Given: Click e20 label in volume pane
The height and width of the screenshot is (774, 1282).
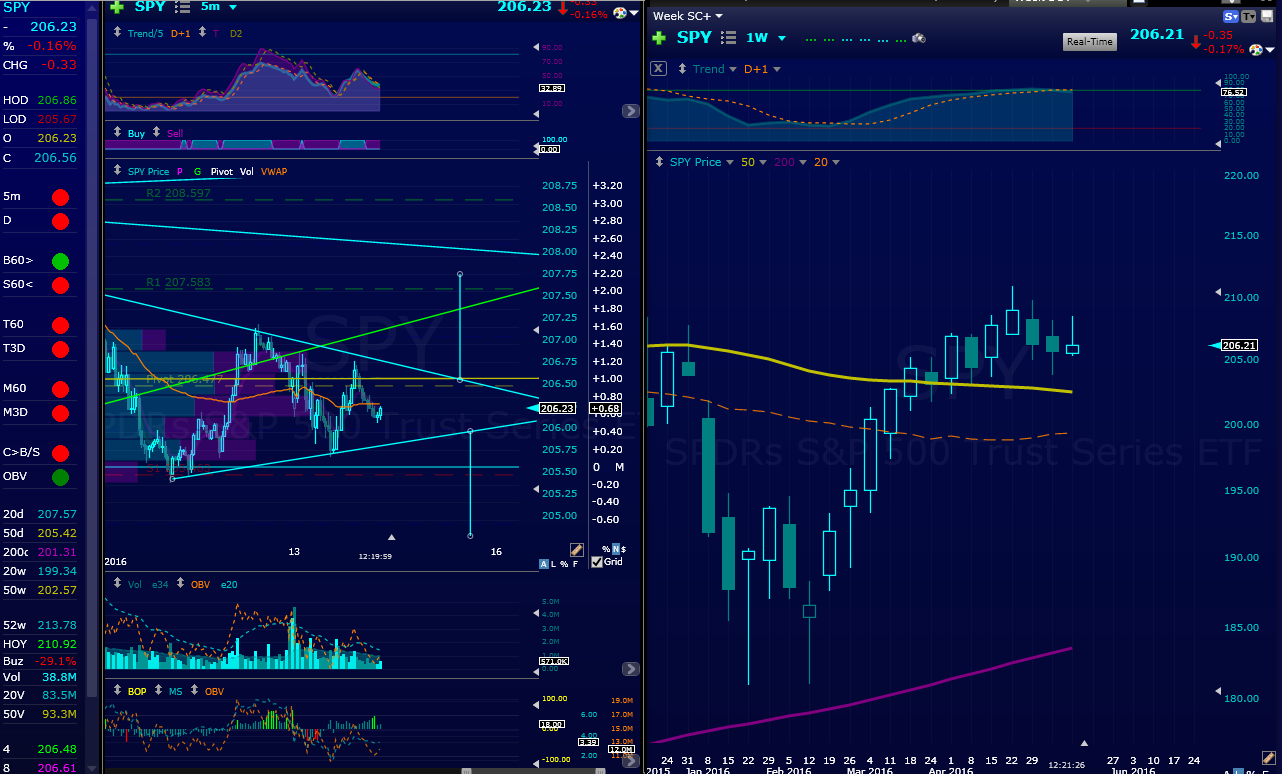Looking at the screenshot, I should tap(229, 584).
